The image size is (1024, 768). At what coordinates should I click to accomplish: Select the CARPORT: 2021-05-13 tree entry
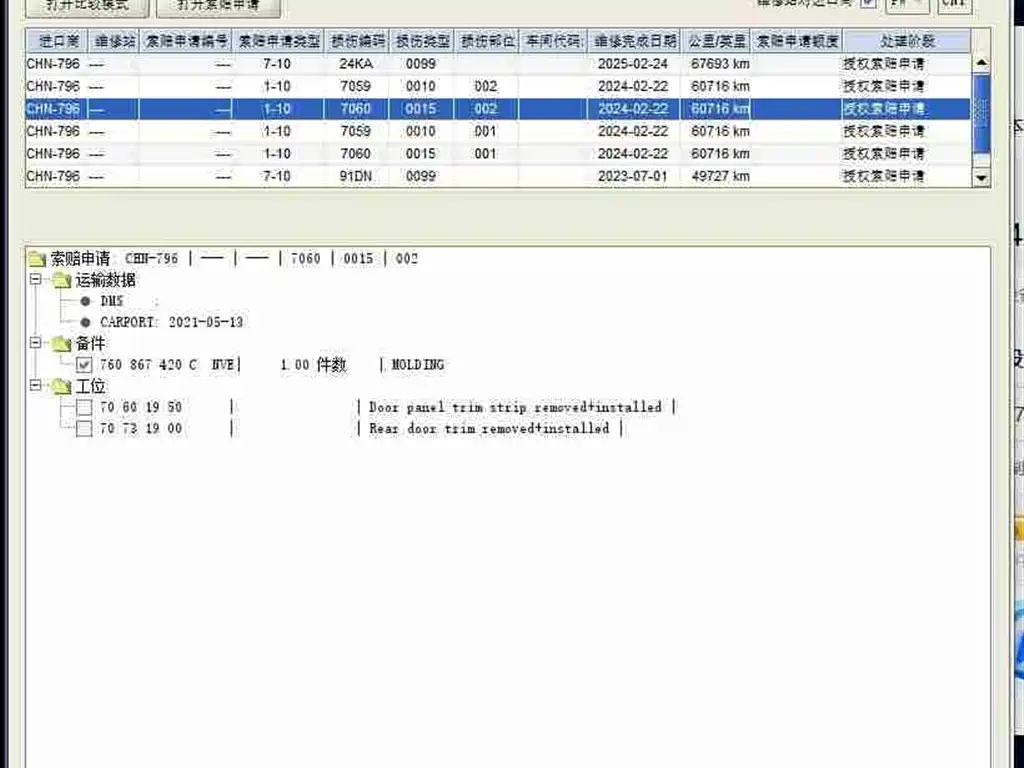tap(172, 322)
